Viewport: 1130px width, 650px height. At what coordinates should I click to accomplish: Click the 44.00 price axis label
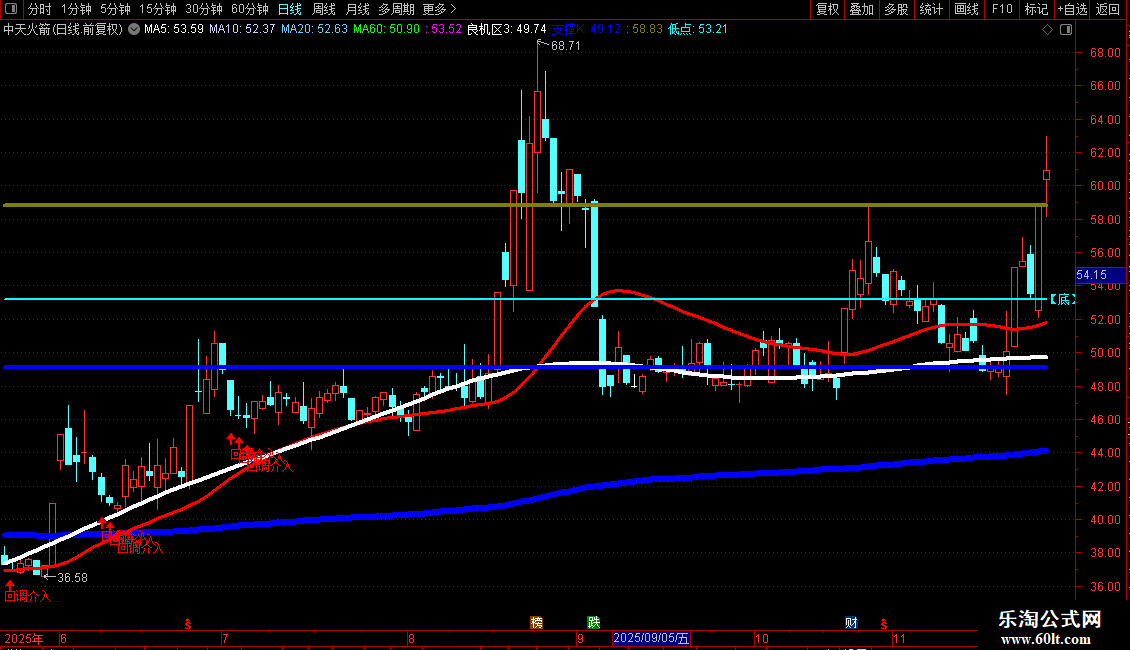(x=1105, y=453)
